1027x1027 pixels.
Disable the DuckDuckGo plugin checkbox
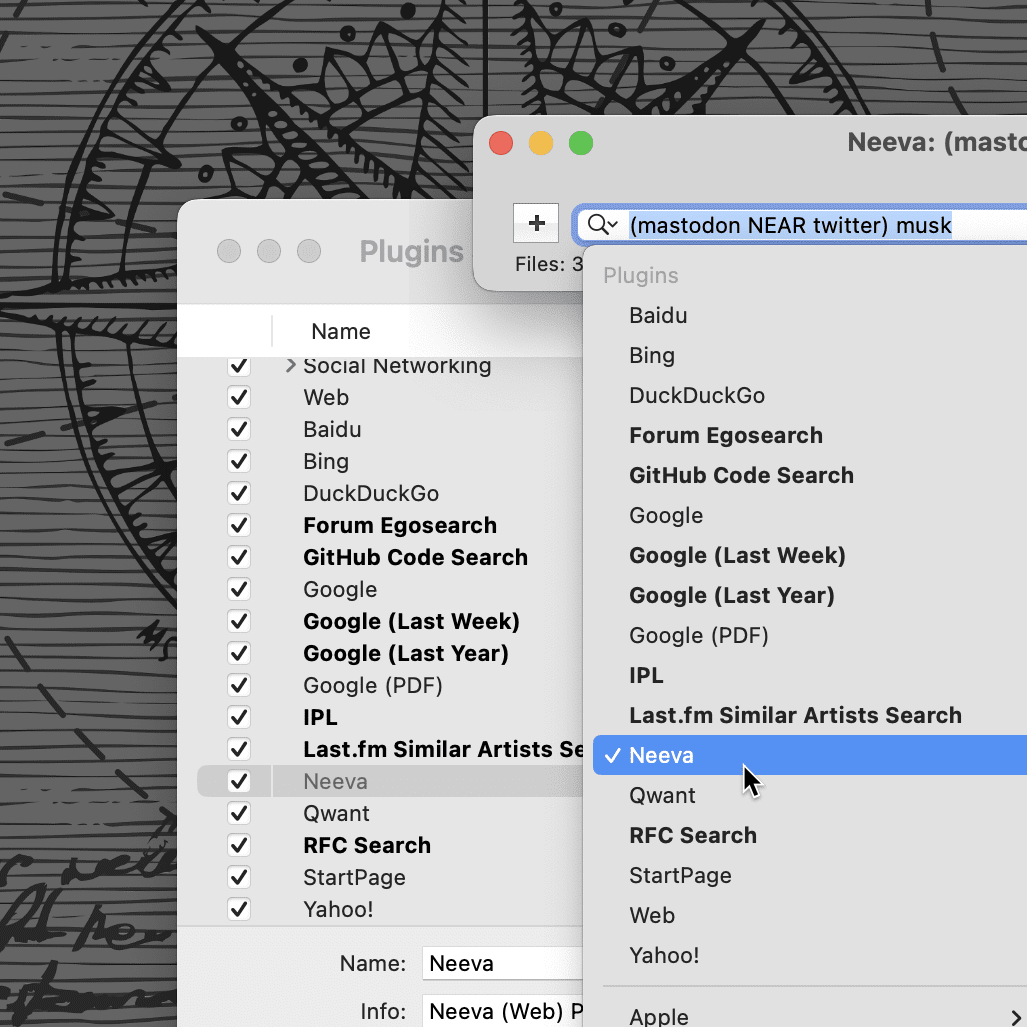[x=239, y=493]
